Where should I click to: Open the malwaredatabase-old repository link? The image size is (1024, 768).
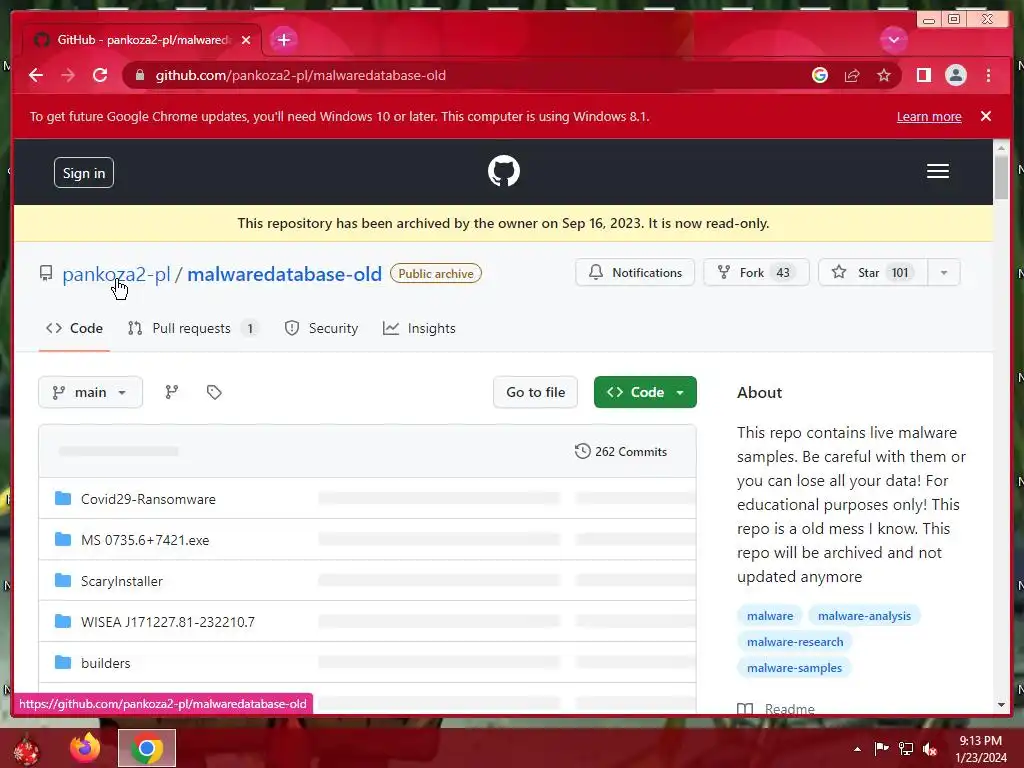(x=284, y=274)
